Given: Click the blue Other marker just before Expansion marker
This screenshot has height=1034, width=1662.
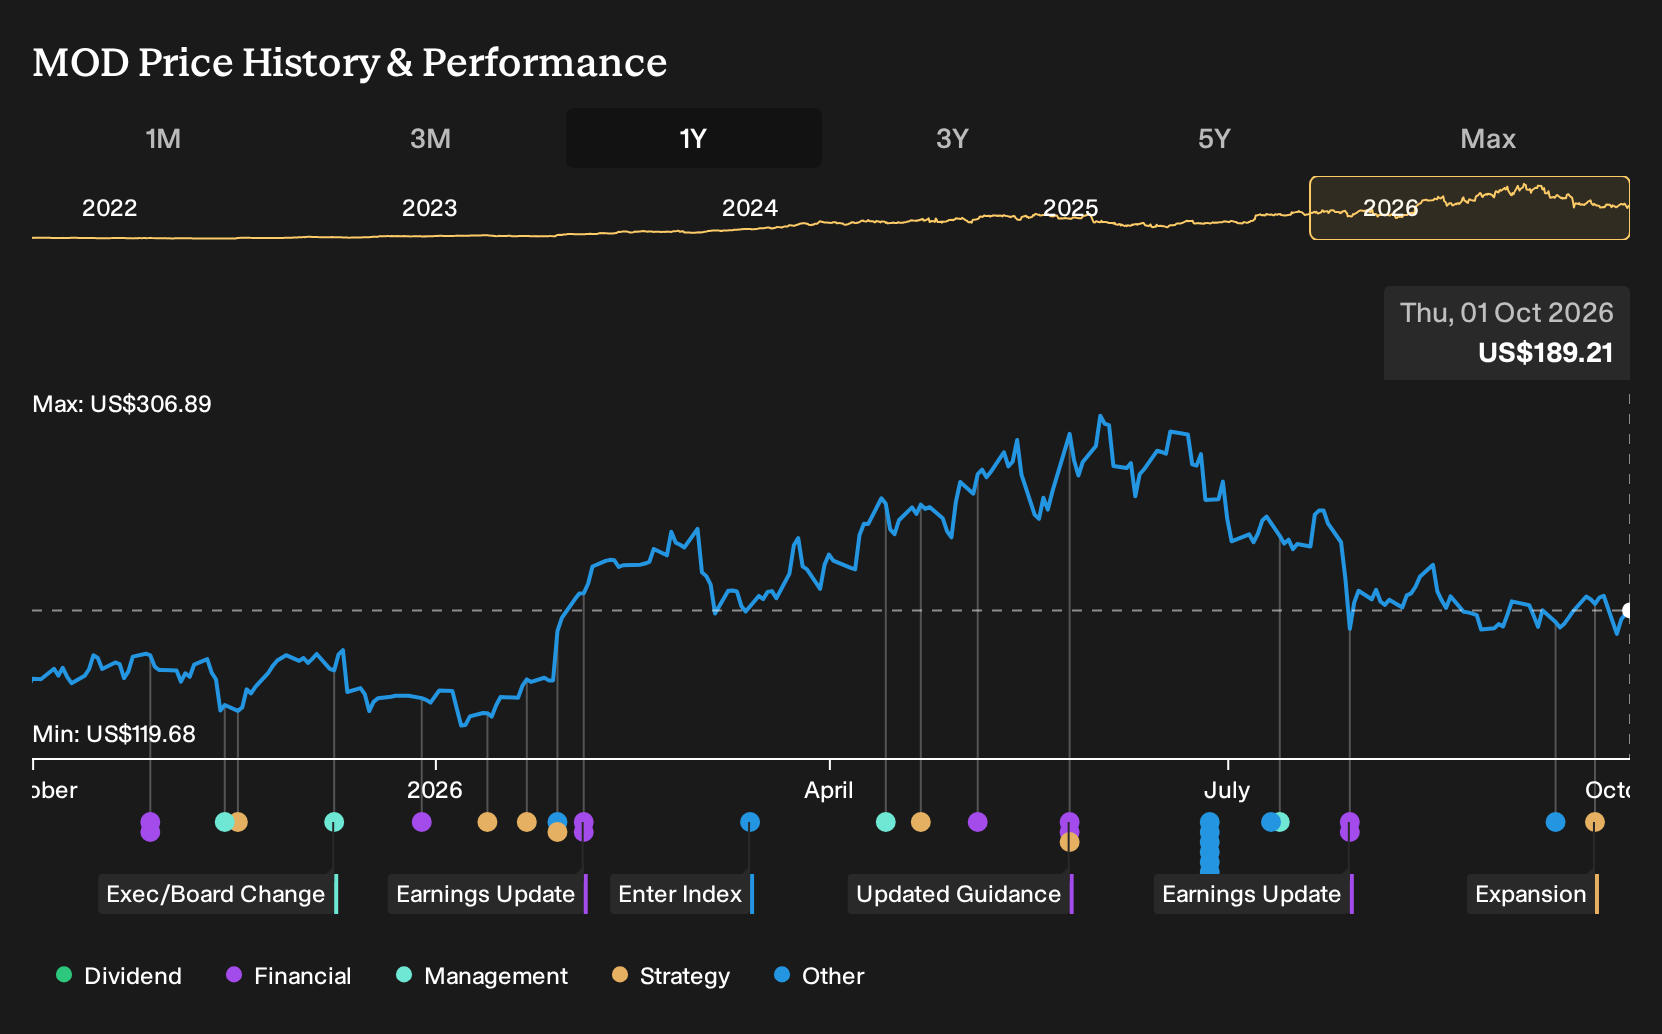Looking at the screenshot, I should (x=1555, y=822).
